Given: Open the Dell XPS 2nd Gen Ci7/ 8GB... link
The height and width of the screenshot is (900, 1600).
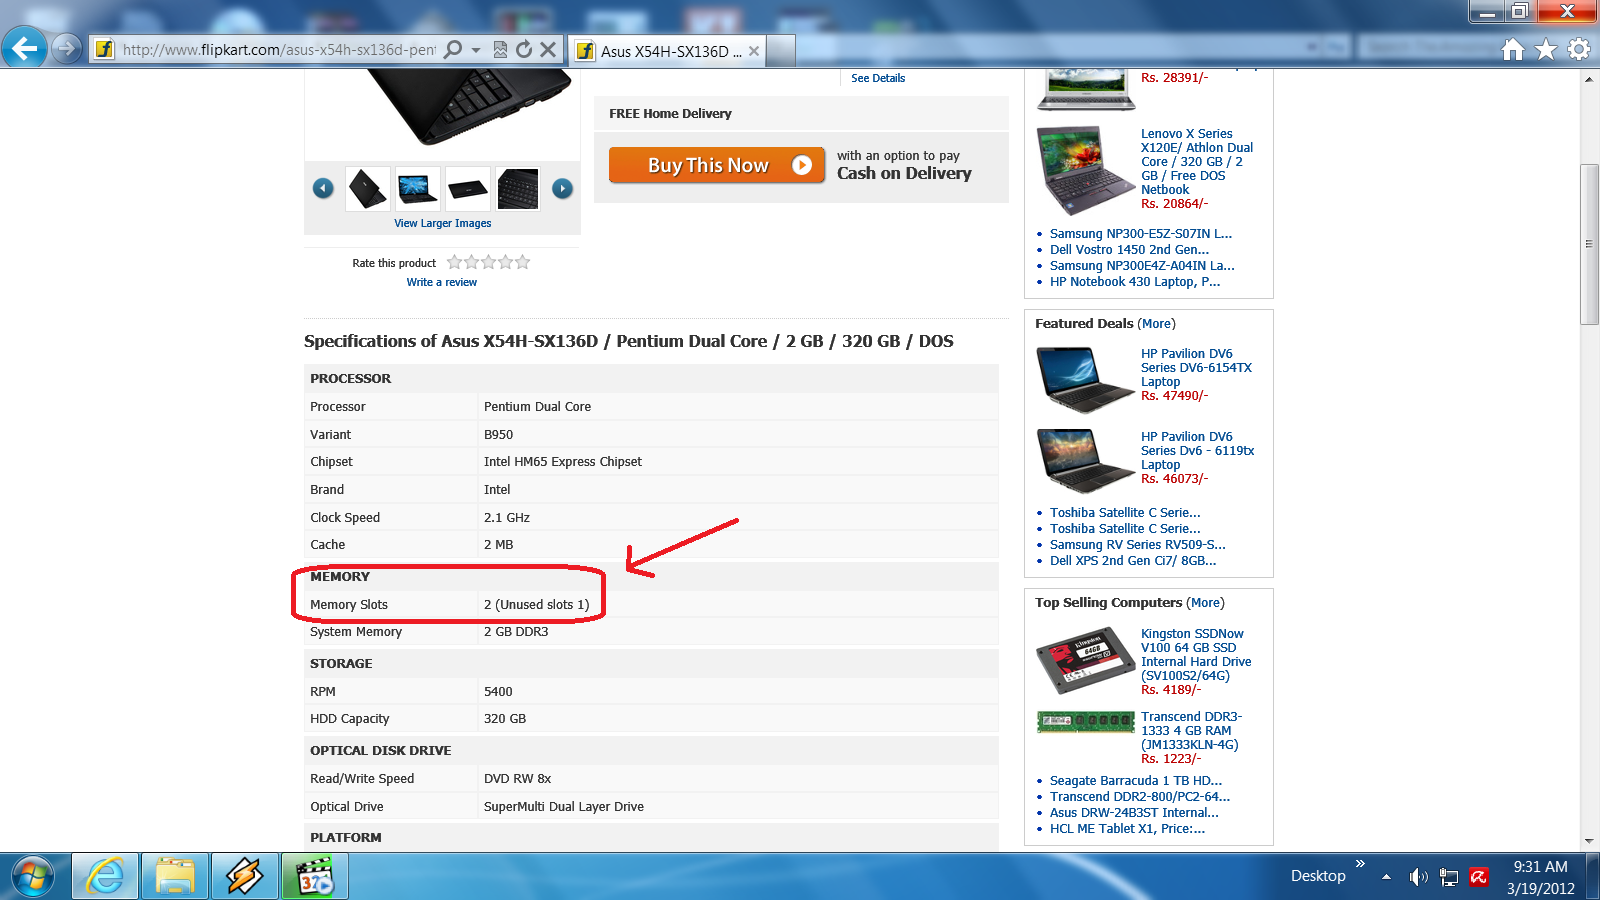Looking at the screenshot, I should coord(1133,561).
